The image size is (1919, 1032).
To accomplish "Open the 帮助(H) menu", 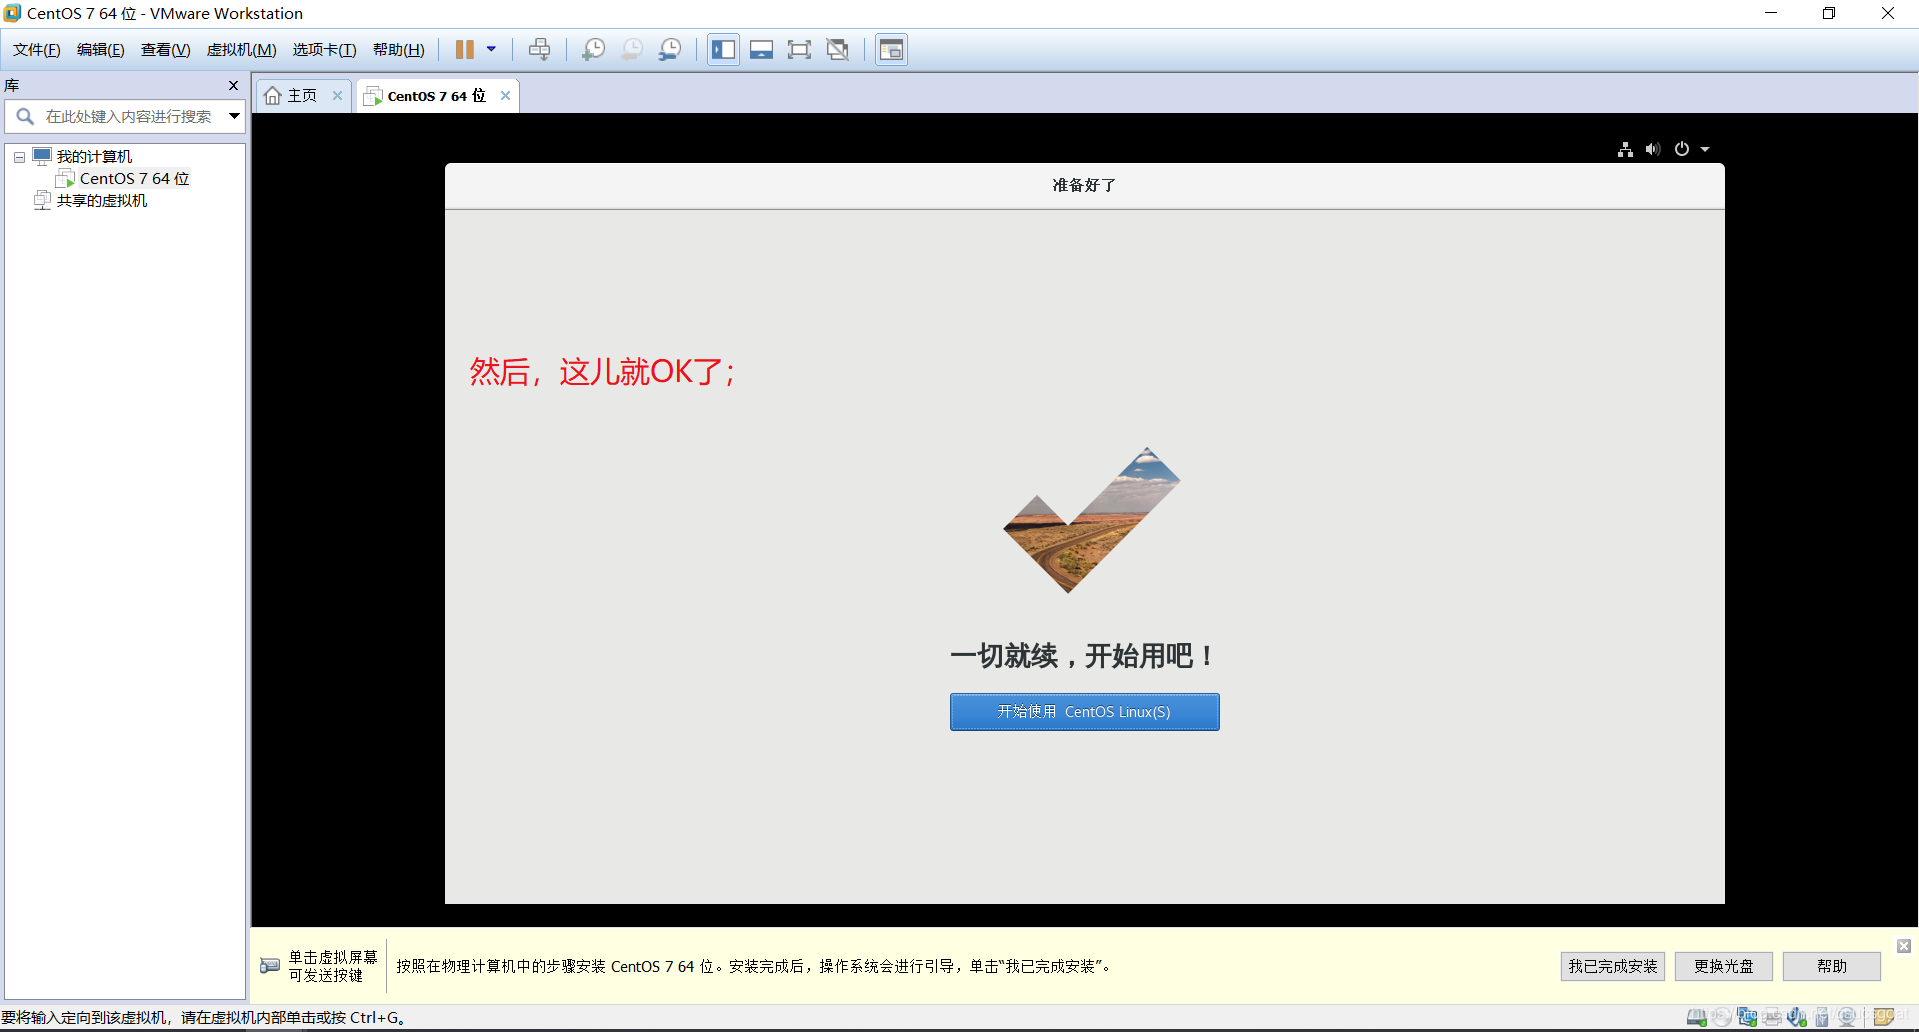I will click(398, 50).
